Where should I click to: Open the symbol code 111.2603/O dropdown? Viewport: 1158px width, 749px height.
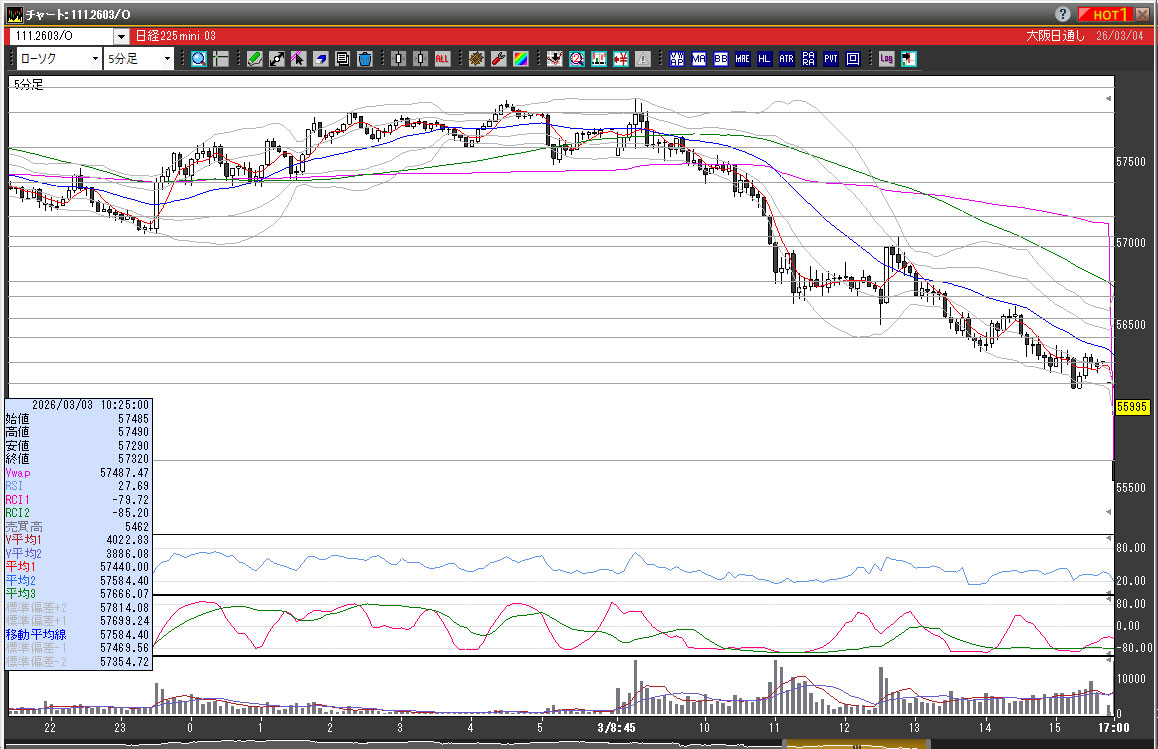(121, 36)
